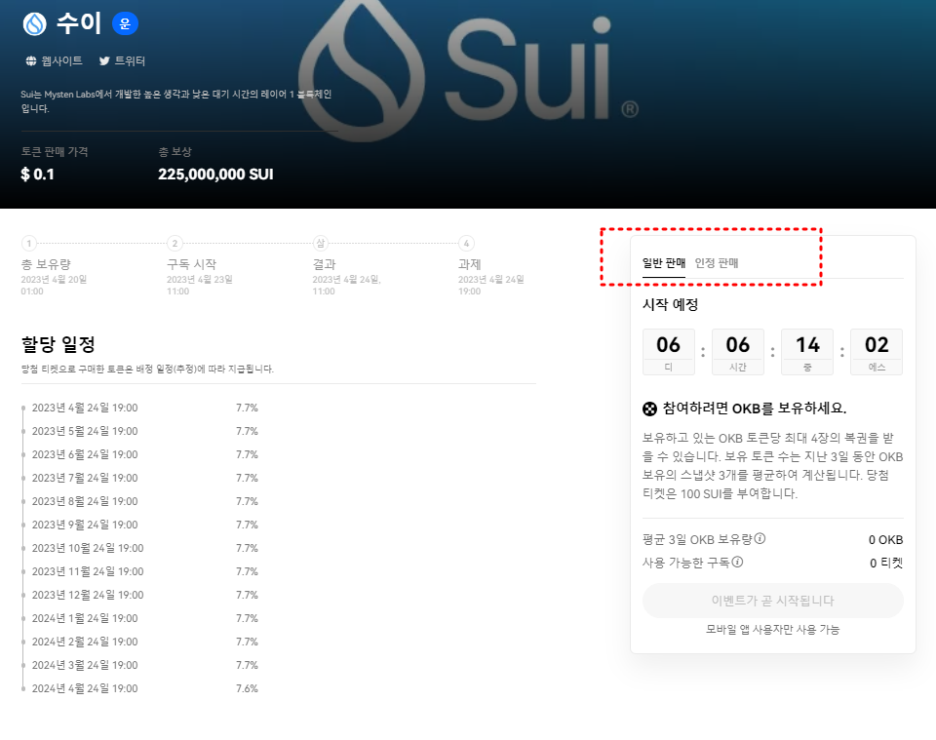Screen dimensions: 936x740
Task: Click the 225,000,000 SUI total reward value
Action: pos(215,174)
